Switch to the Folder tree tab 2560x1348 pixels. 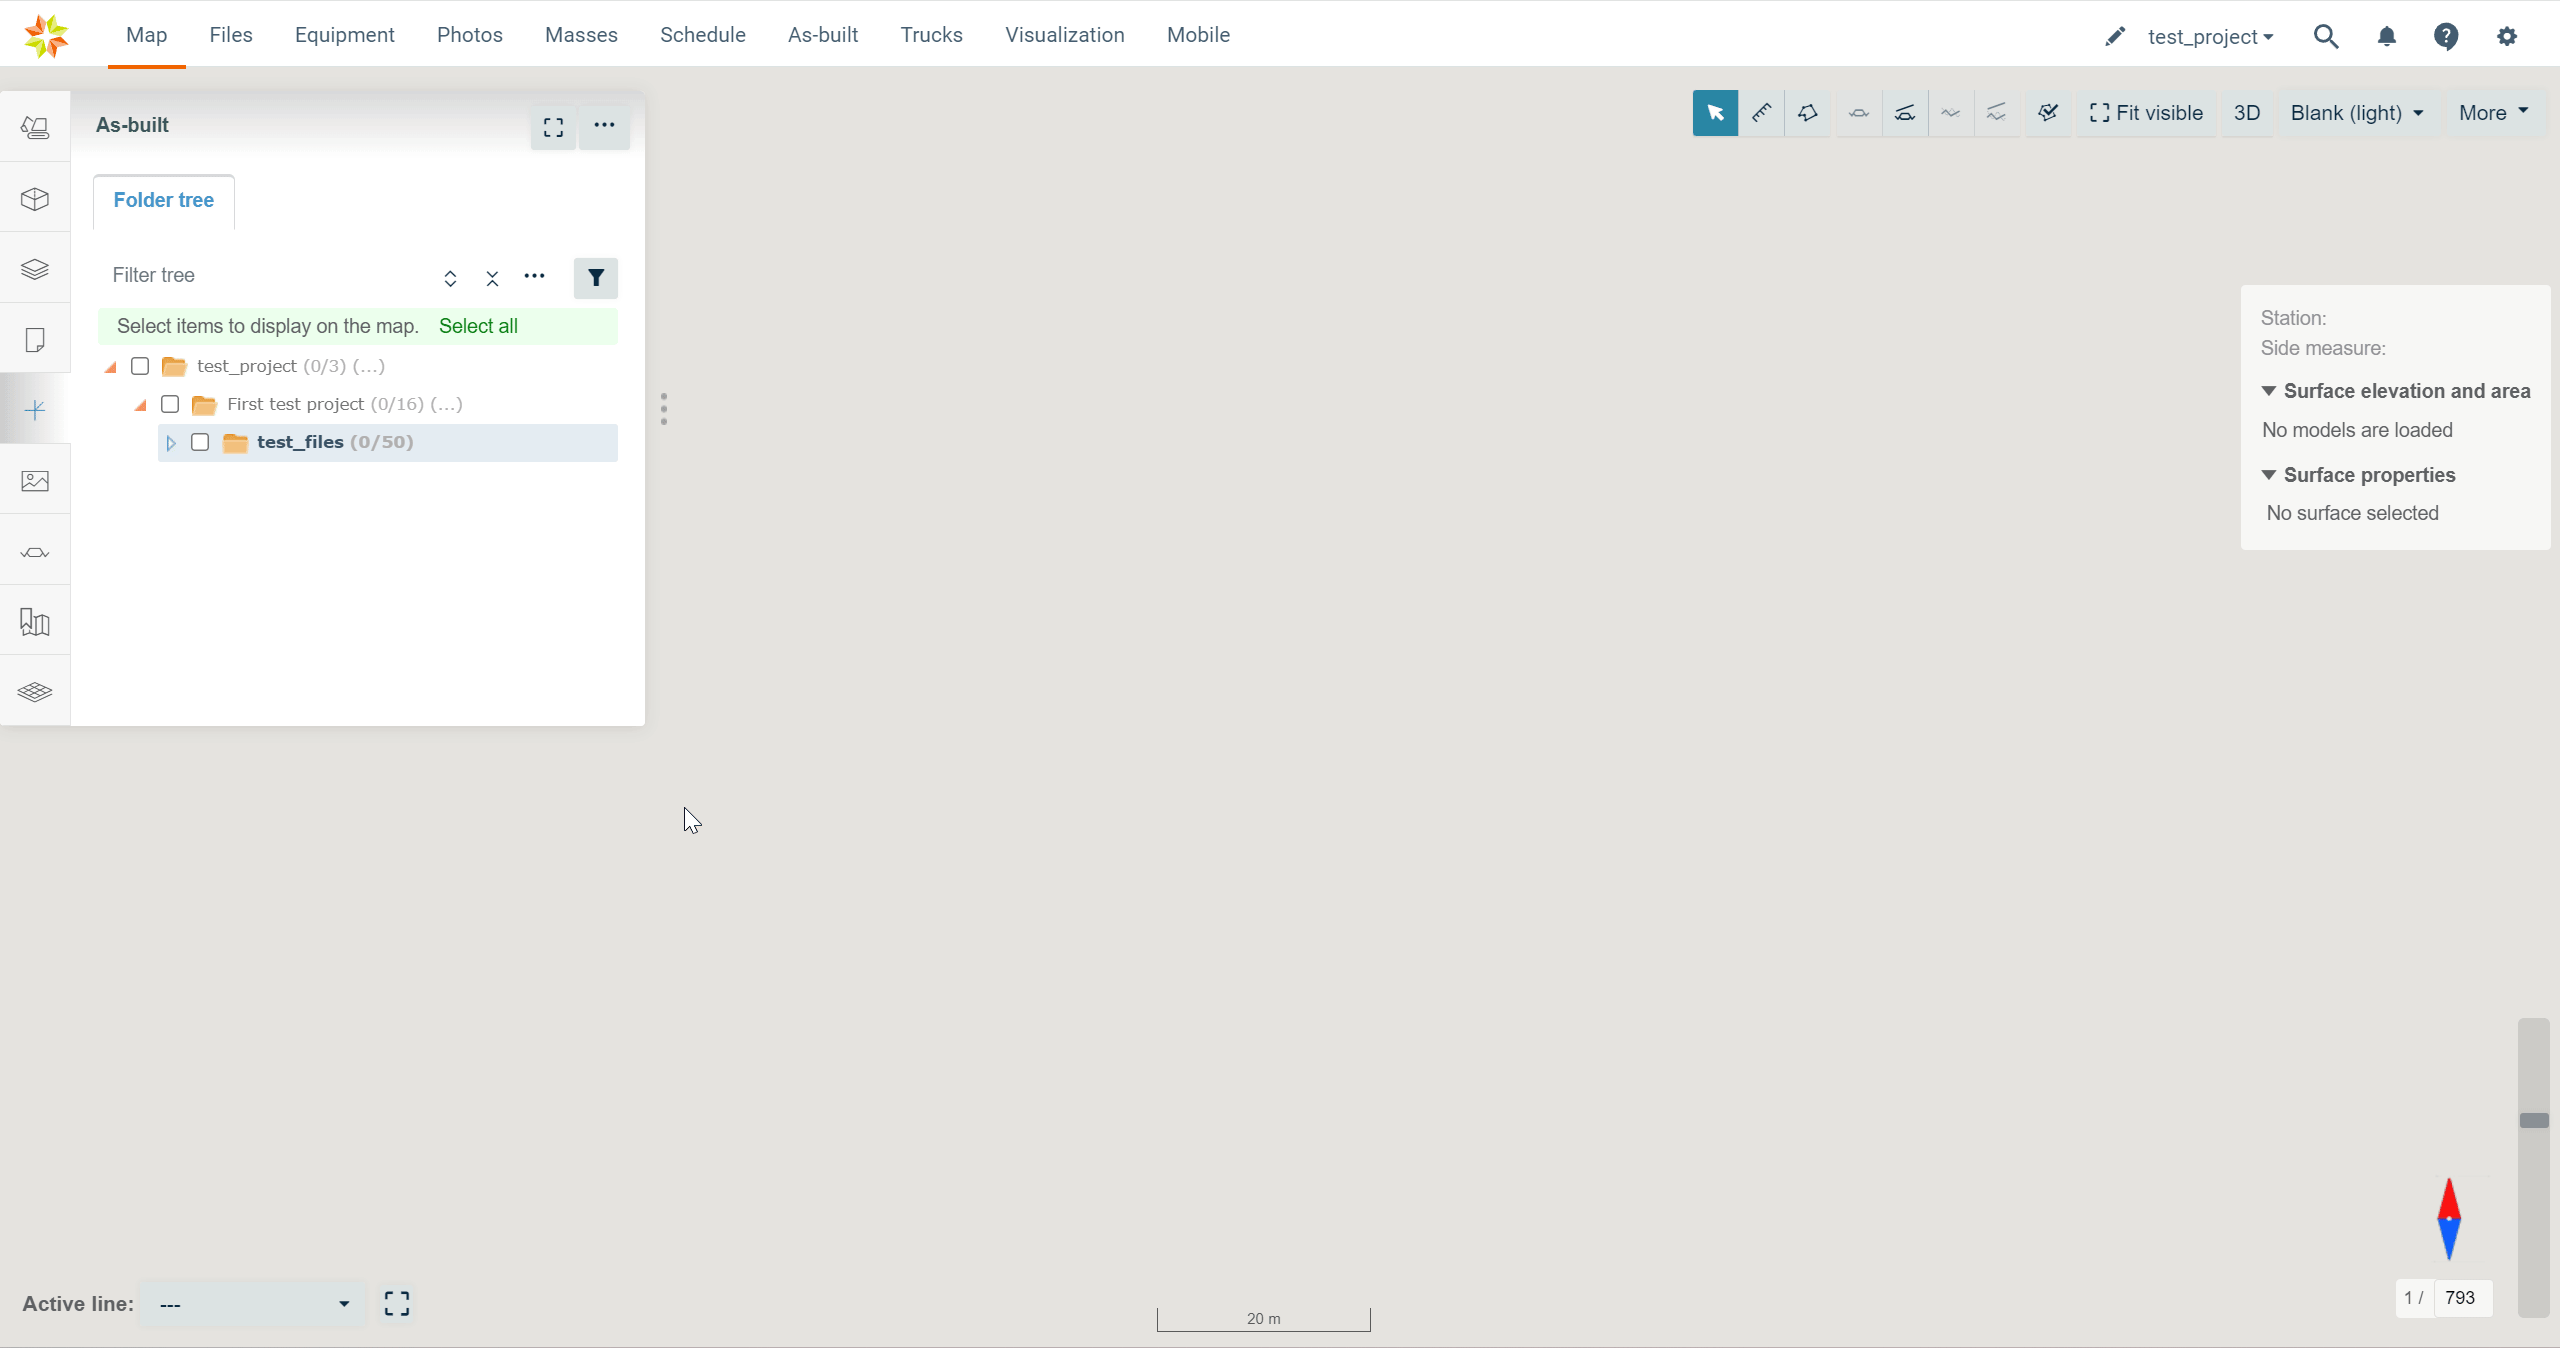tap(163, 200)
